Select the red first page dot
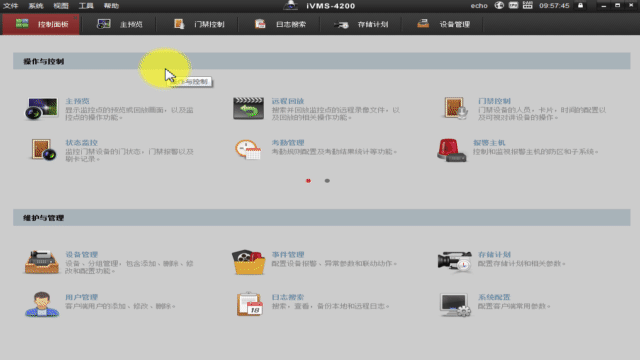 point(308,181)
